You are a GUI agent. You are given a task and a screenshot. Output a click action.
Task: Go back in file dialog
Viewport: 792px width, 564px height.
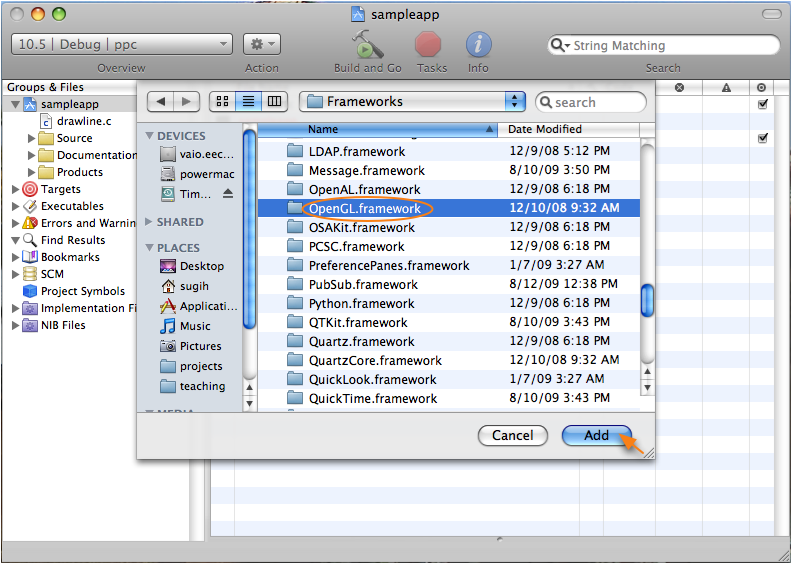tap(161, 101)
